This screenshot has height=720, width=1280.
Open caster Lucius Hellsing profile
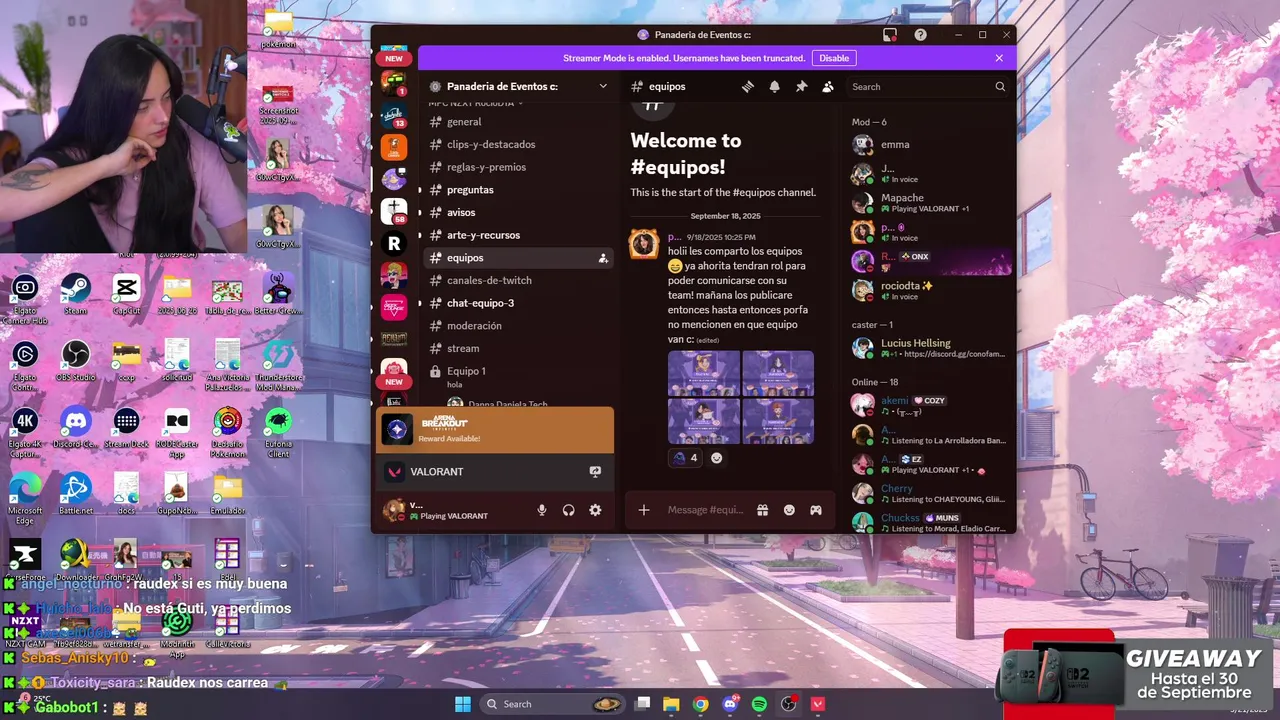929,348
